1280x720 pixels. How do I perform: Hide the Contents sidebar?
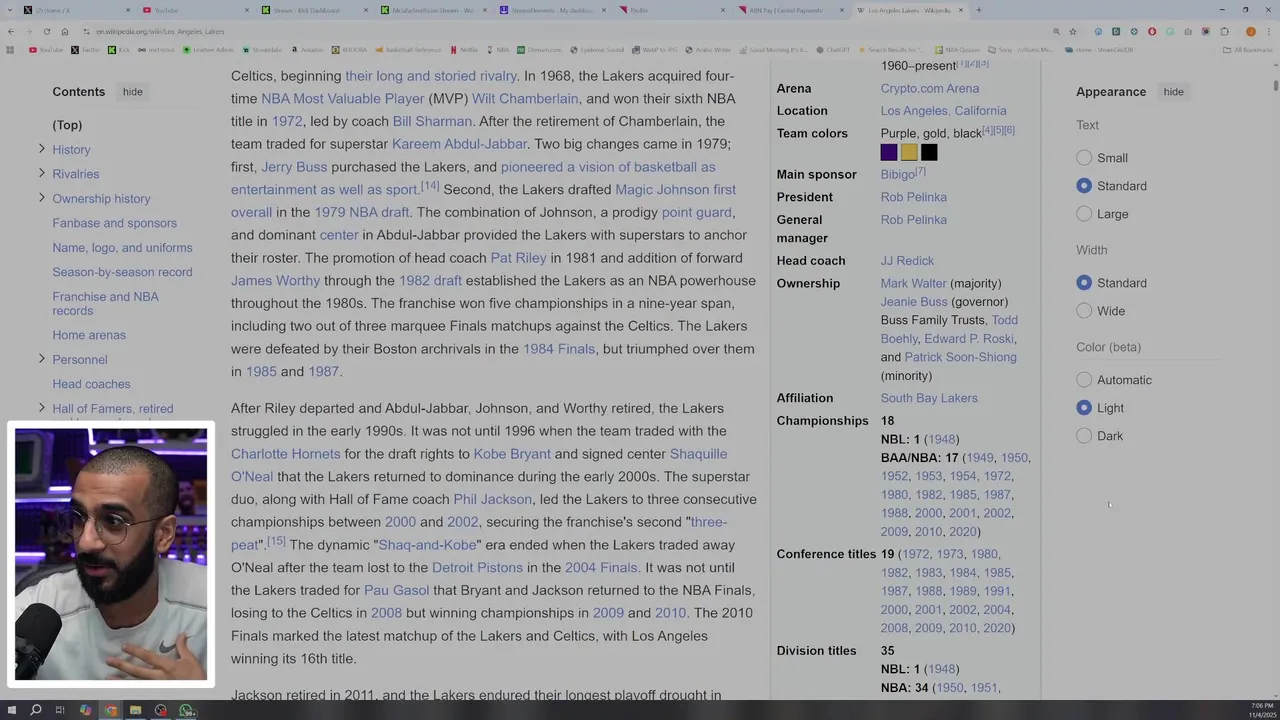pyautogui.click(x=132, y=92)
